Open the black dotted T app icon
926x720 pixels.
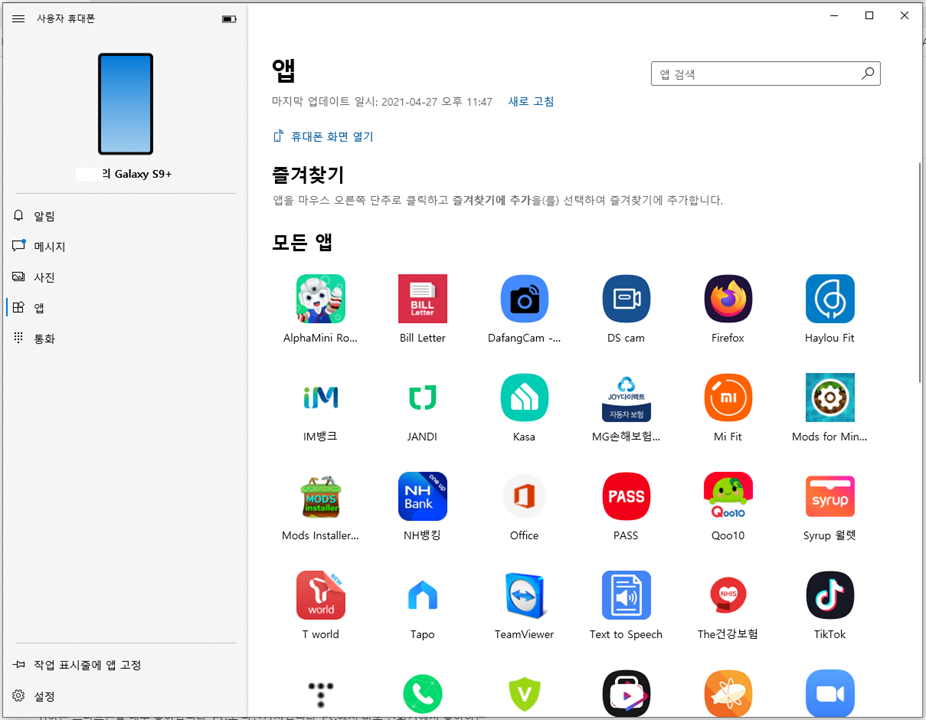[321, 693]
